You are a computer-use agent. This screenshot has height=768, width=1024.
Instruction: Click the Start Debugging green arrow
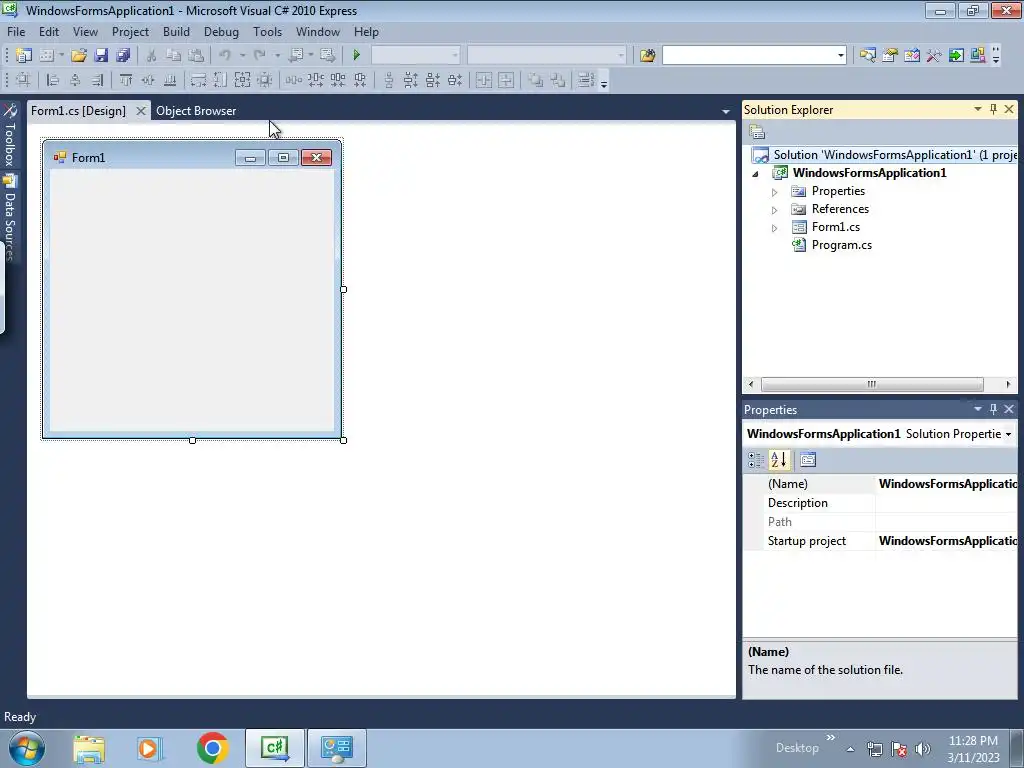coord(357,56)
